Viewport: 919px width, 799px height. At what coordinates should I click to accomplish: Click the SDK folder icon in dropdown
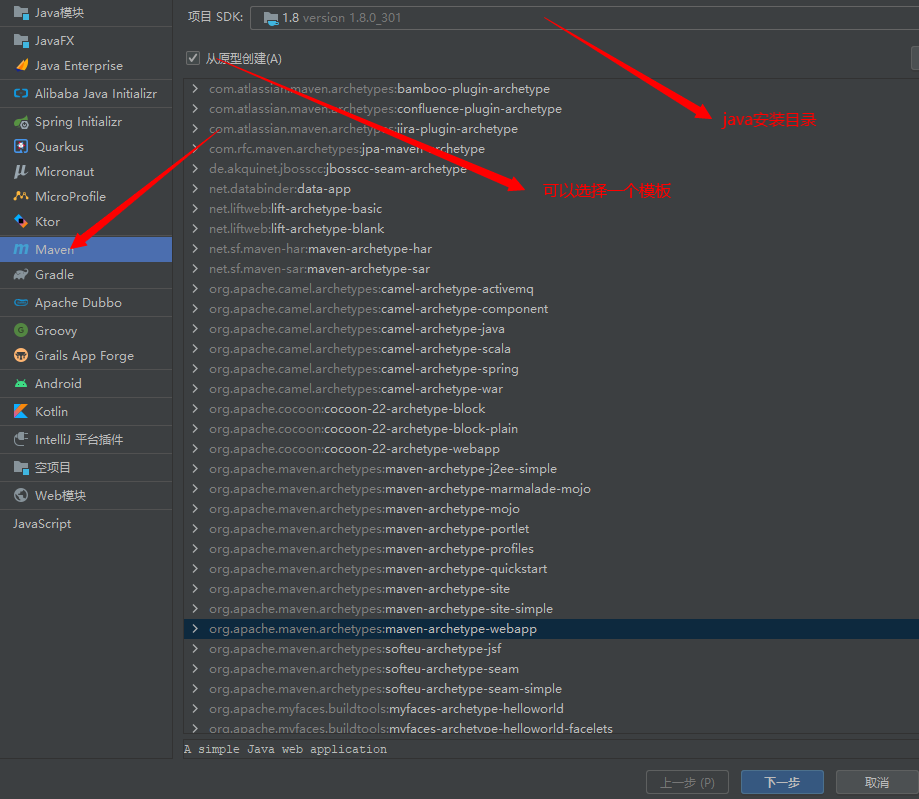[x=271, y=18]
